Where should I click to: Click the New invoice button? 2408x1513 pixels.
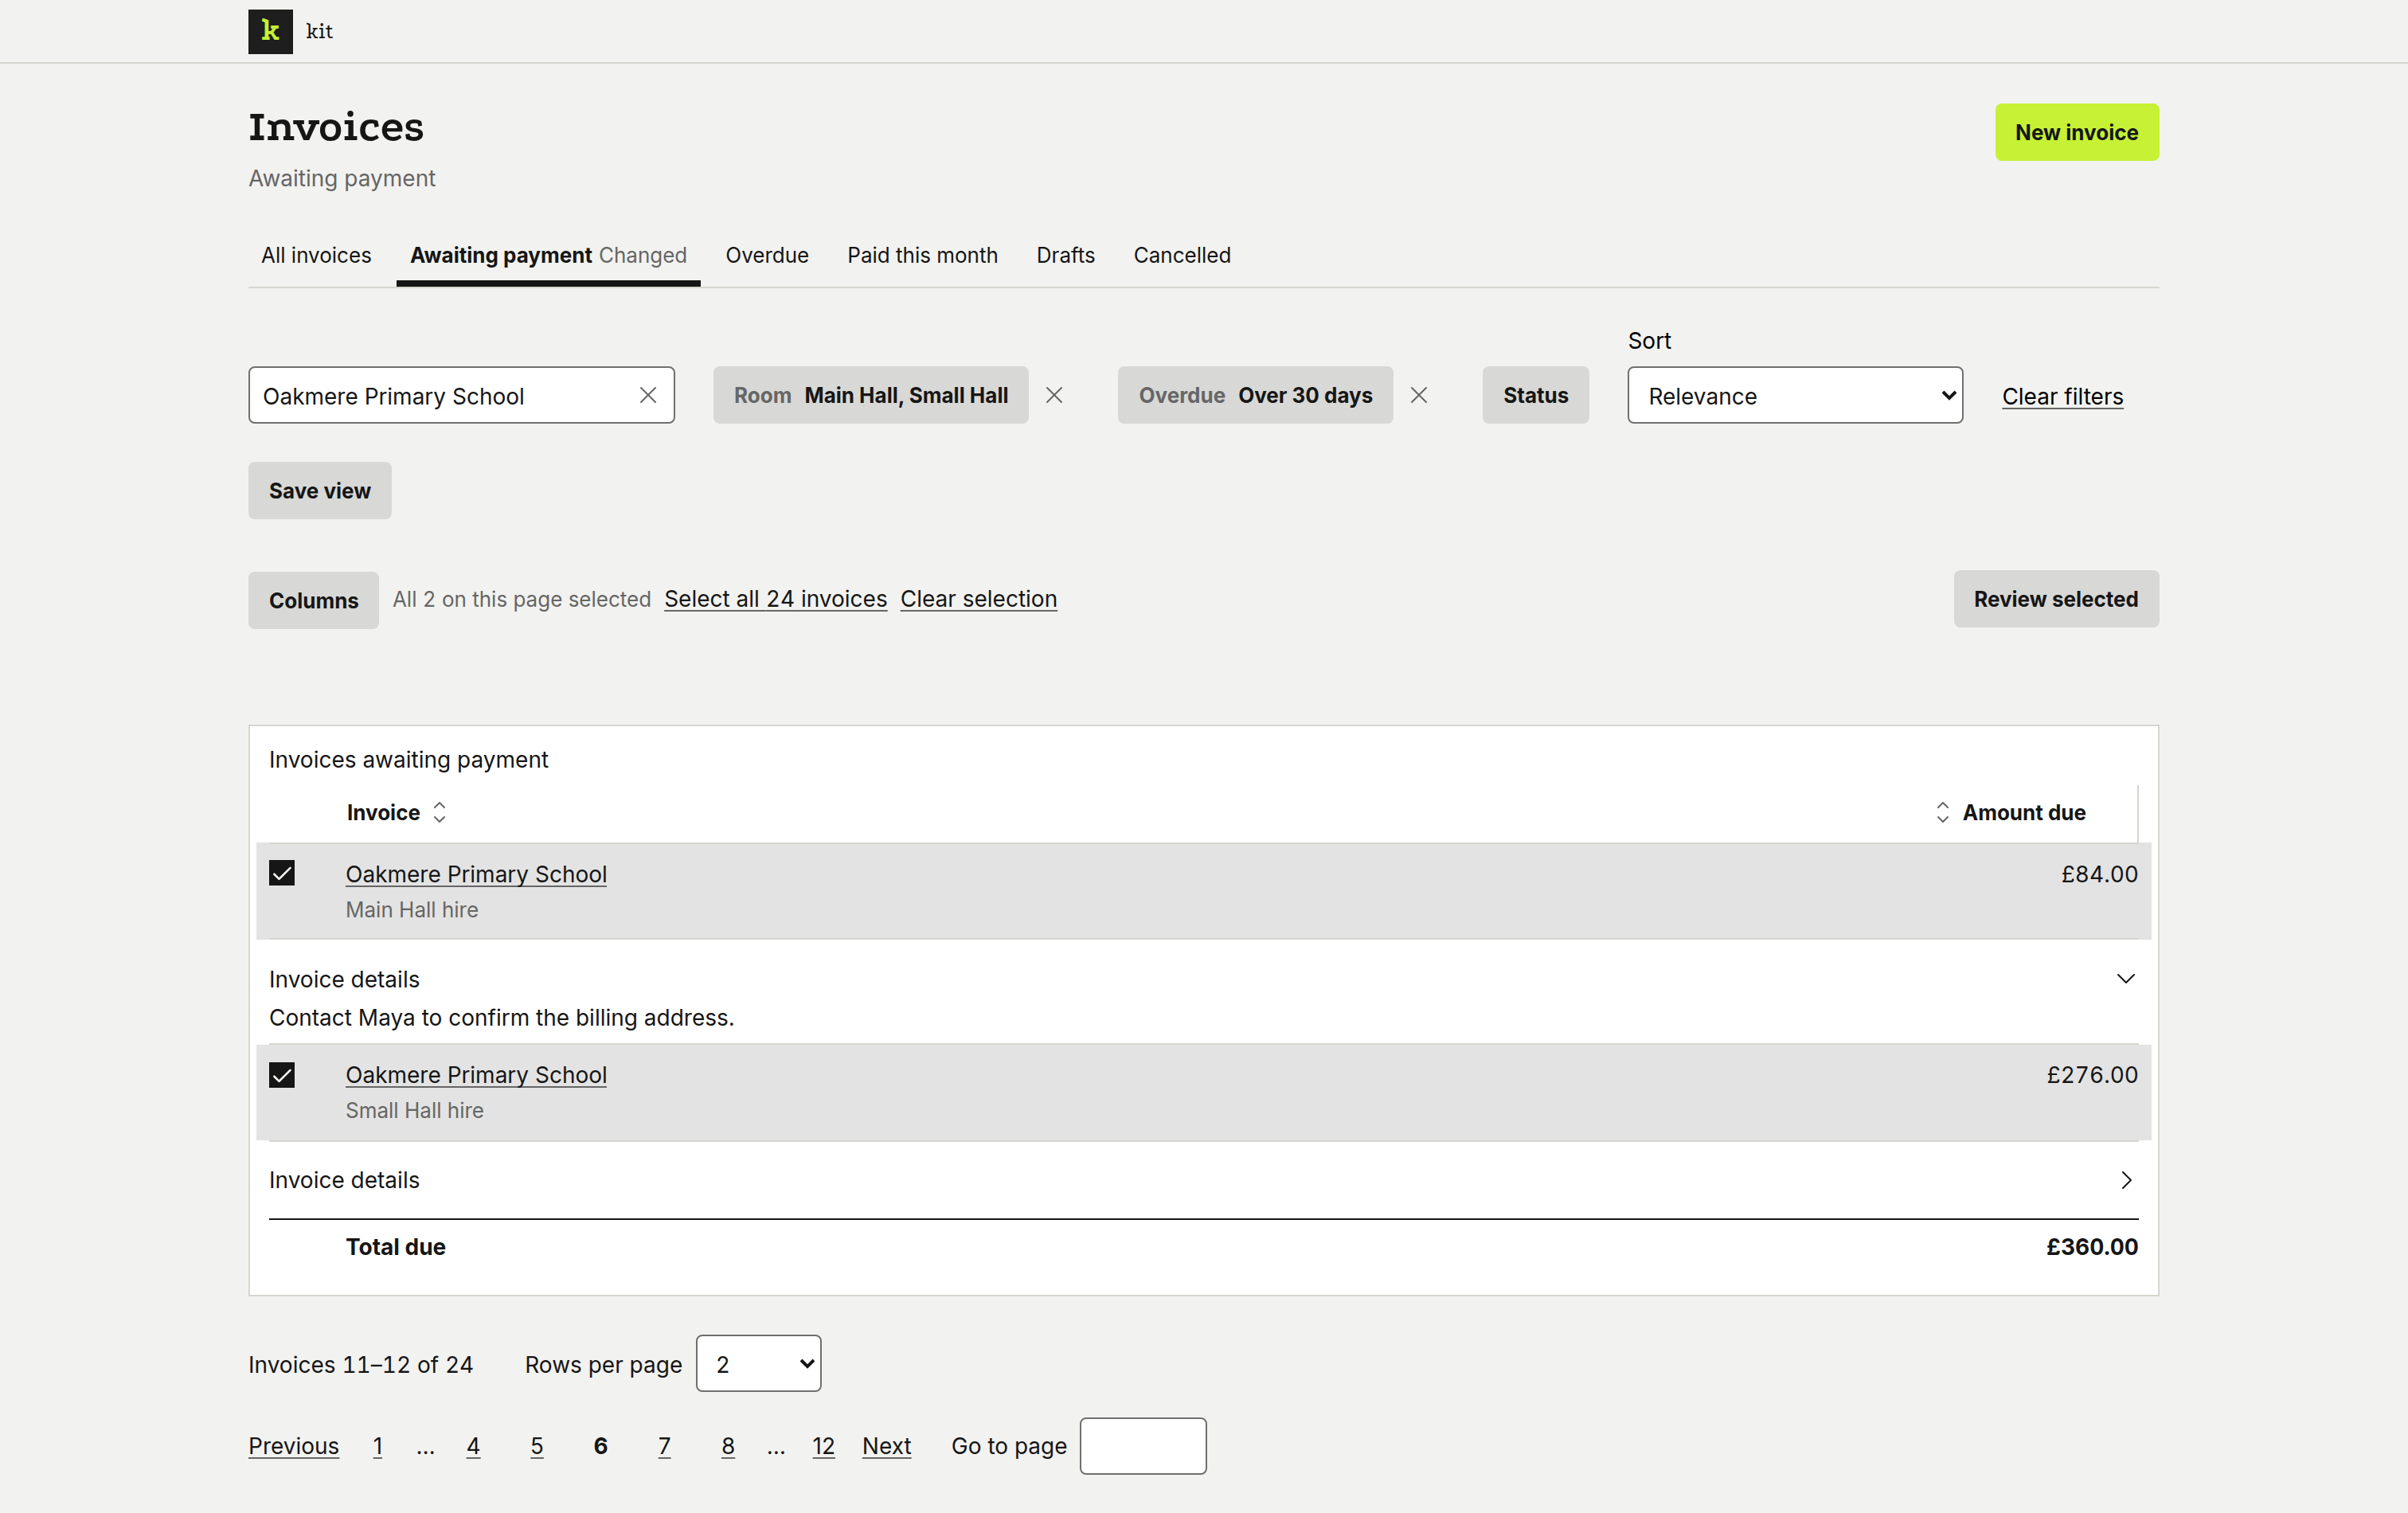pos(2076,132)
